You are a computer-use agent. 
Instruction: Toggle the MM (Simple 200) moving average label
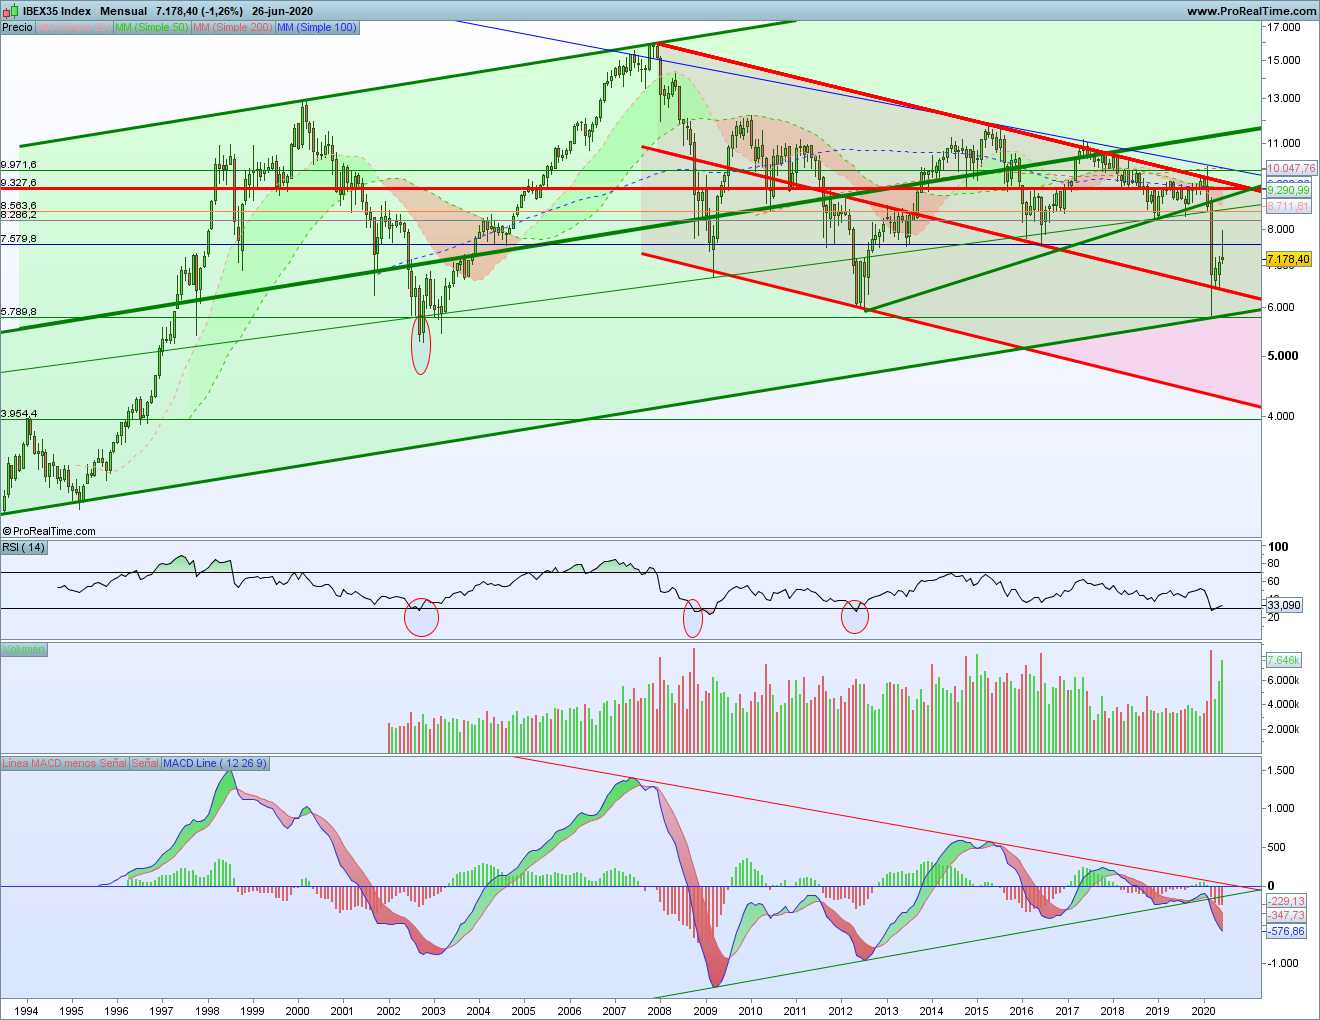[x=232, y=27]
